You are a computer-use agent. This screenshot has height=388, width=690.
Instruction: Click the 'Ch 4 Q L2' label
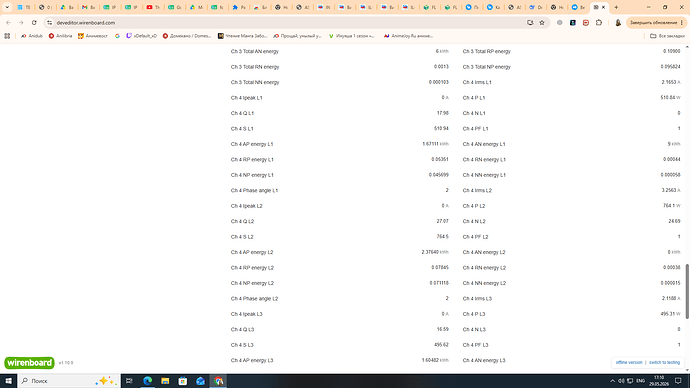[x=242, y=221]
